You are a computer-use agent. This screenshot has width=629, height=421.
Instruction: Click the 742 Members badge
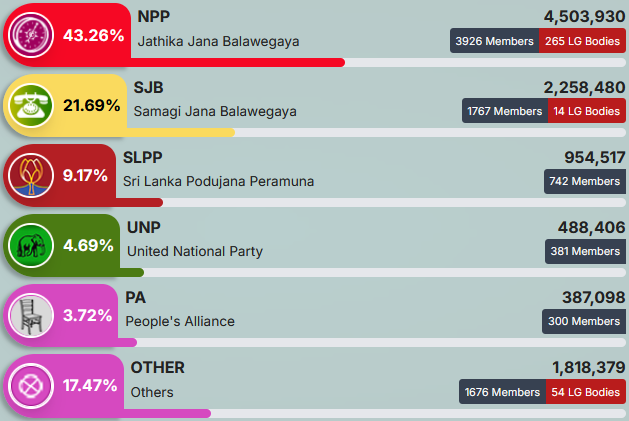pyautogui.click(x=585, y=181)
